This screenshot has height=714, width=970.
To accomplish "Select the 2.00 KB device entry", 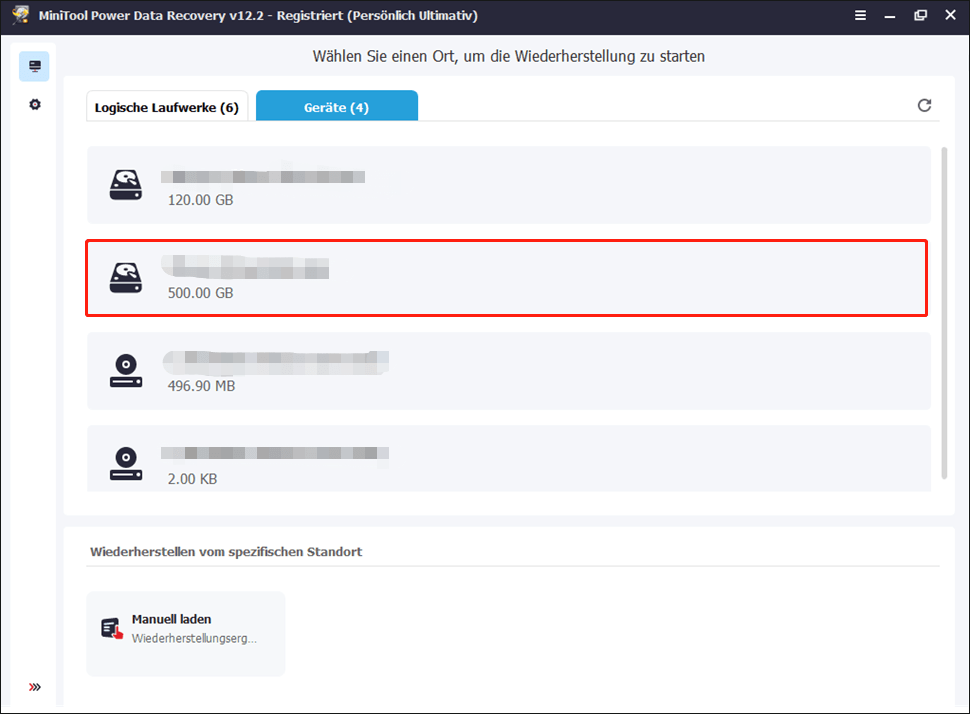I will point(508,462).
